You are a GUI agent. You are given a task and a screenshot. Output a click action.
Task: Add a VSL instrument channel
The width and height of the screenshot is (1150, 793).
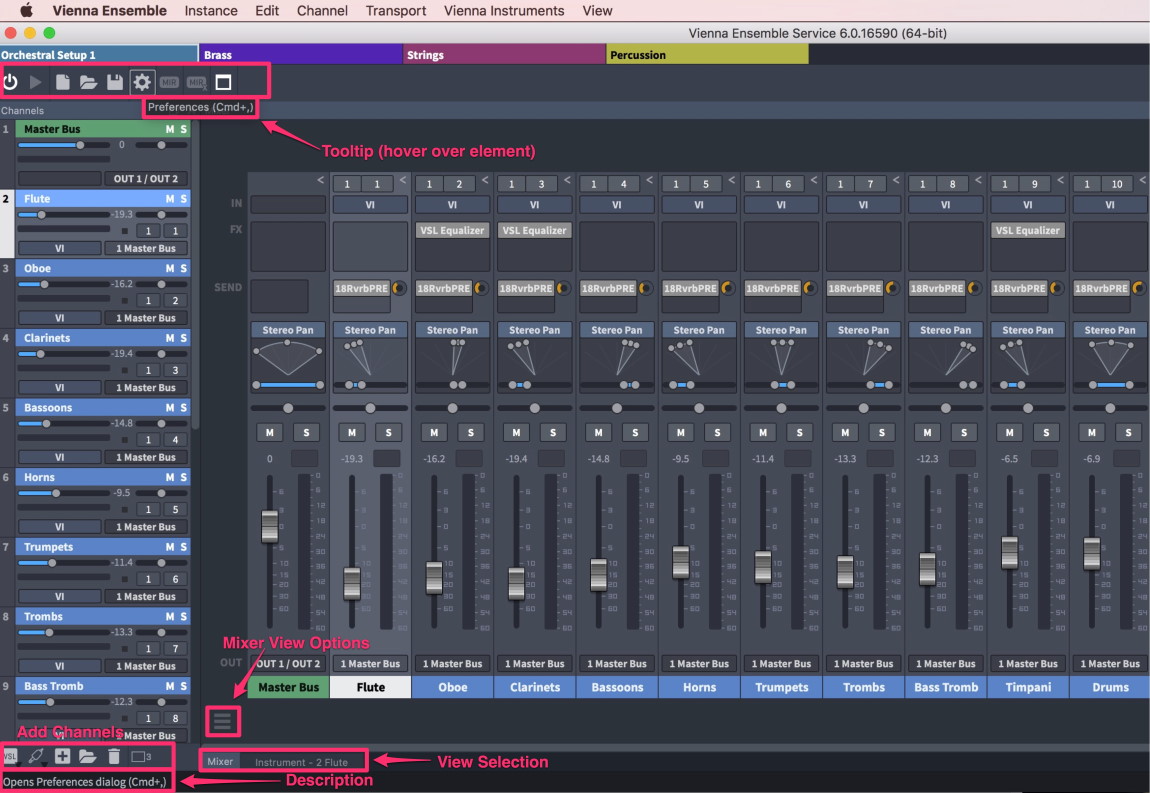(10, 756)
